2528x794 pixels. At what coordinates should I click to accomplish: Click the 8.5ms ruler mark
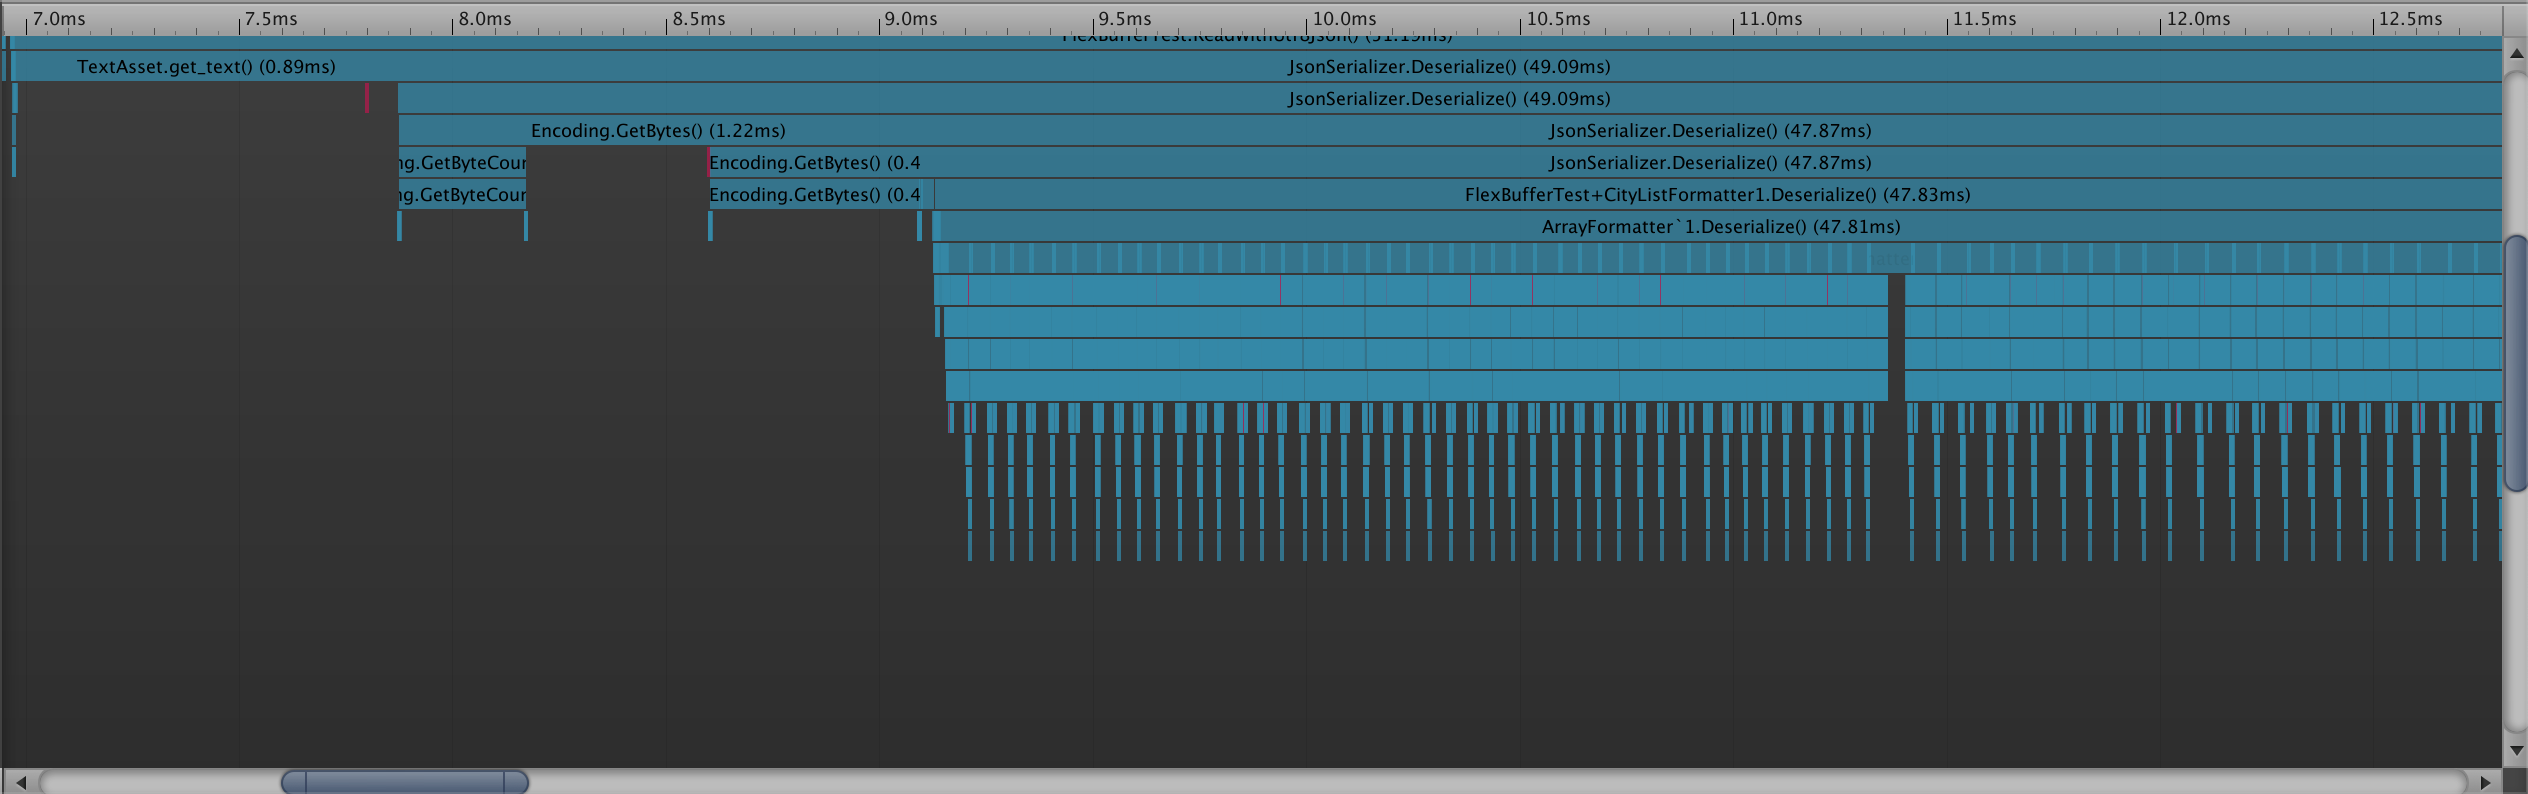coord(698,19)
